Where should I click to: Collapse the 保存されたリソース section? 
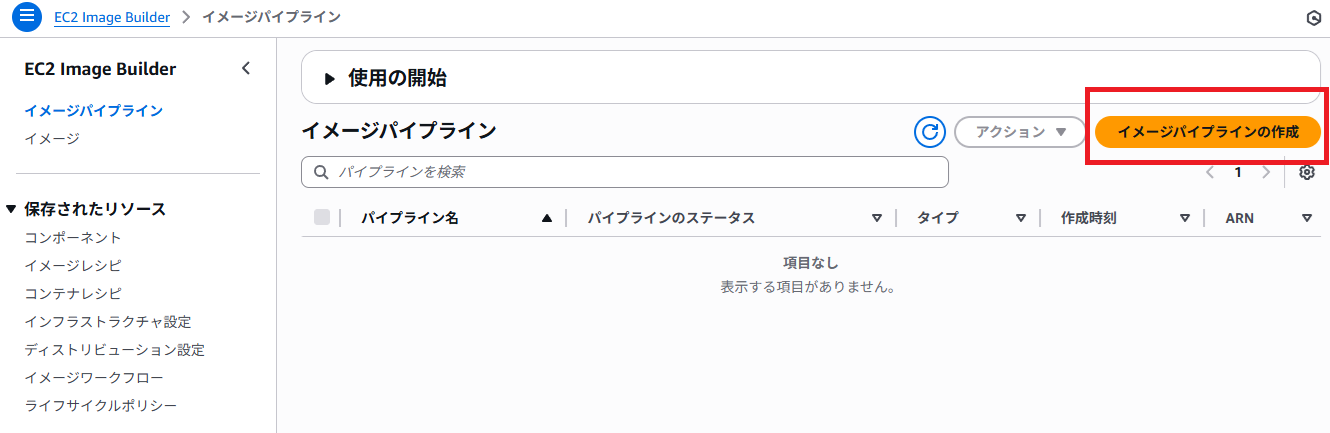(x=11, y=209)
